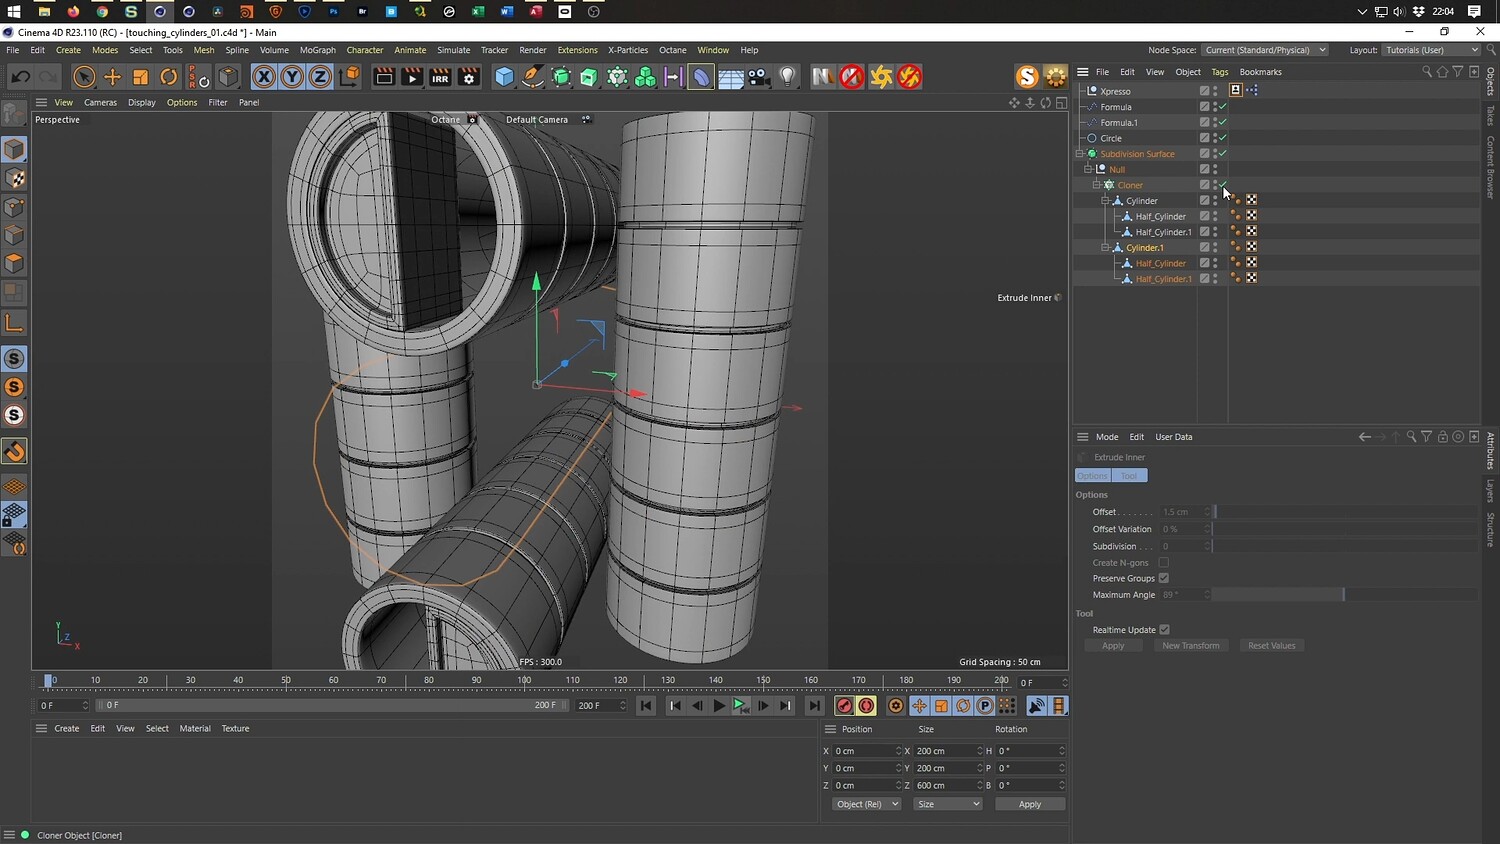
Task: Click the Record Active Objects keyframe button
Action: [x=844, y=706]
